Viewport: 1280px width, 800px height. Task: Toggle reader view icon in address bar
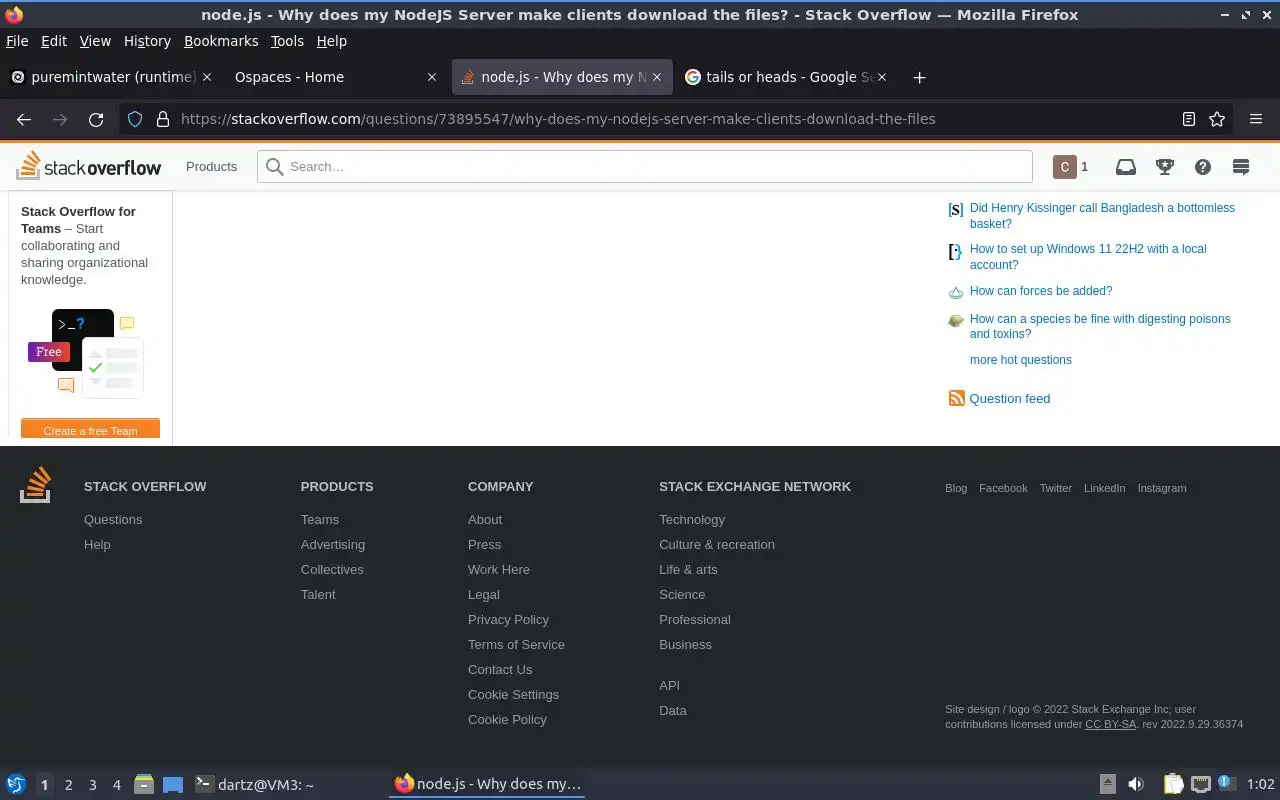click(1189, 119)
